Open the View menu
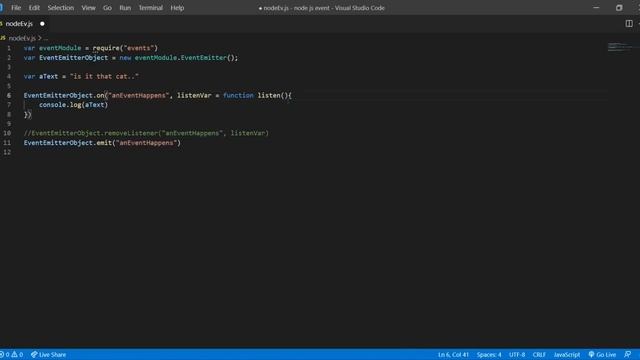Image resolution: width=640 pixels, height=360 pixels. [89, 8]
